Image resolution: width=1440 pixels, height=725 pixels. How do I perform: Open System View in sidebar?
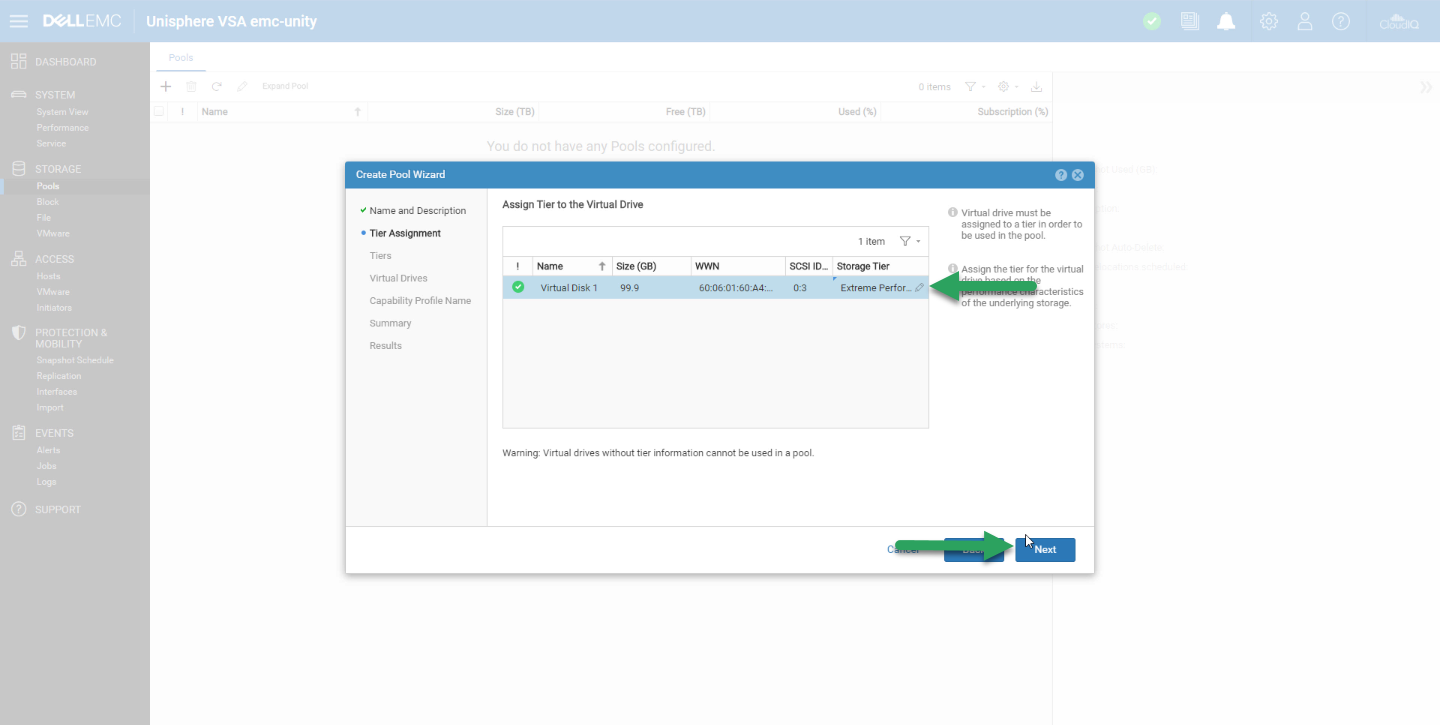click(x=63, y=112)
